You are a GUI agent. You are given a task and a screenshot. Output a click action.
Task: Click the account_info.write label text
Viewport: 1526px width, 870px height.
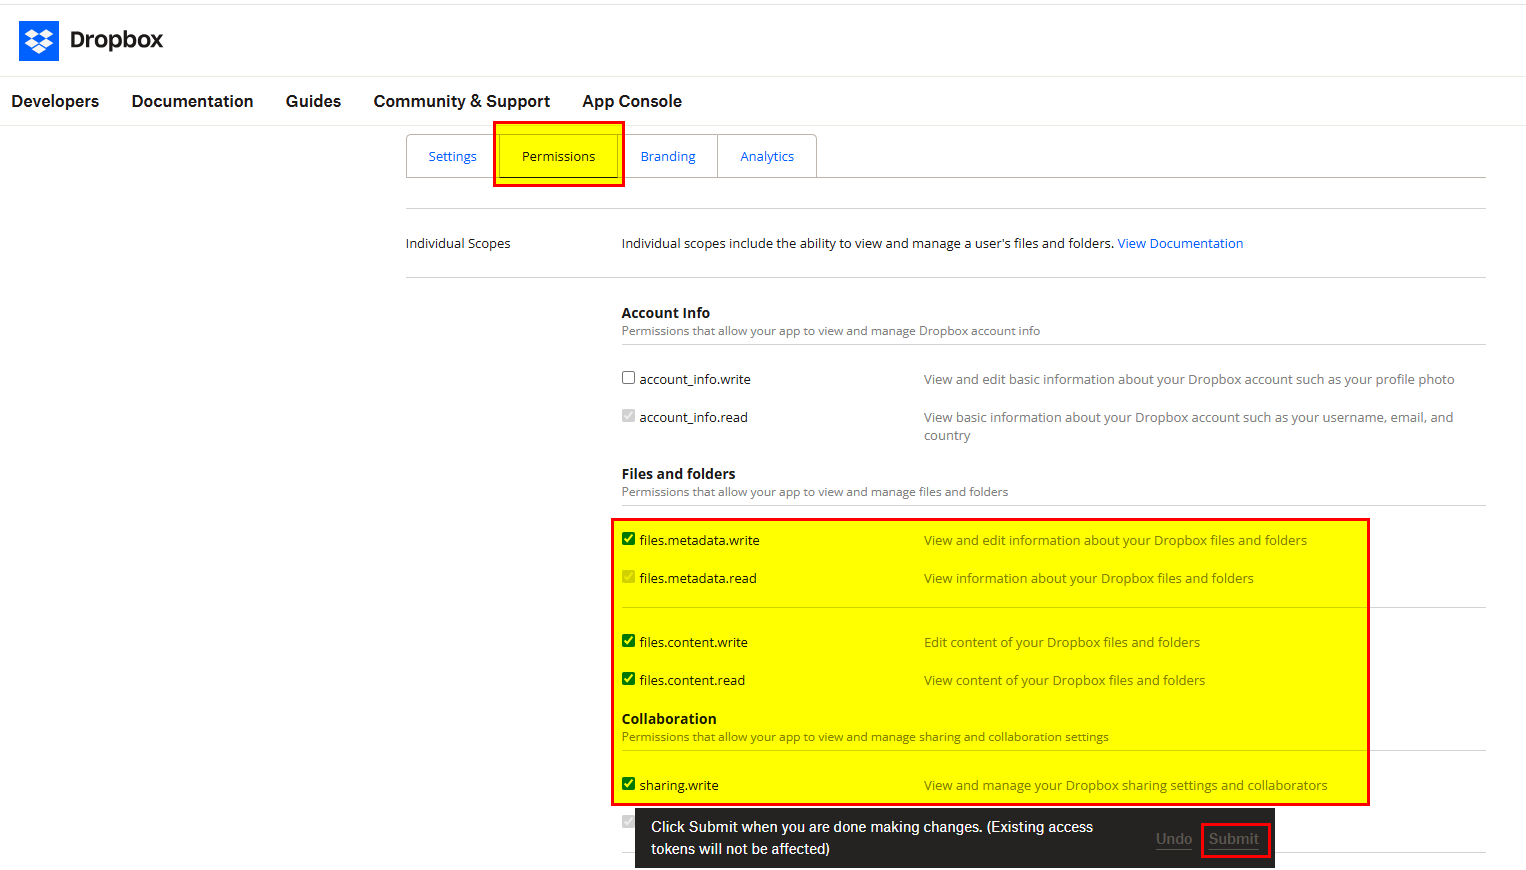[x=695, y=379]
